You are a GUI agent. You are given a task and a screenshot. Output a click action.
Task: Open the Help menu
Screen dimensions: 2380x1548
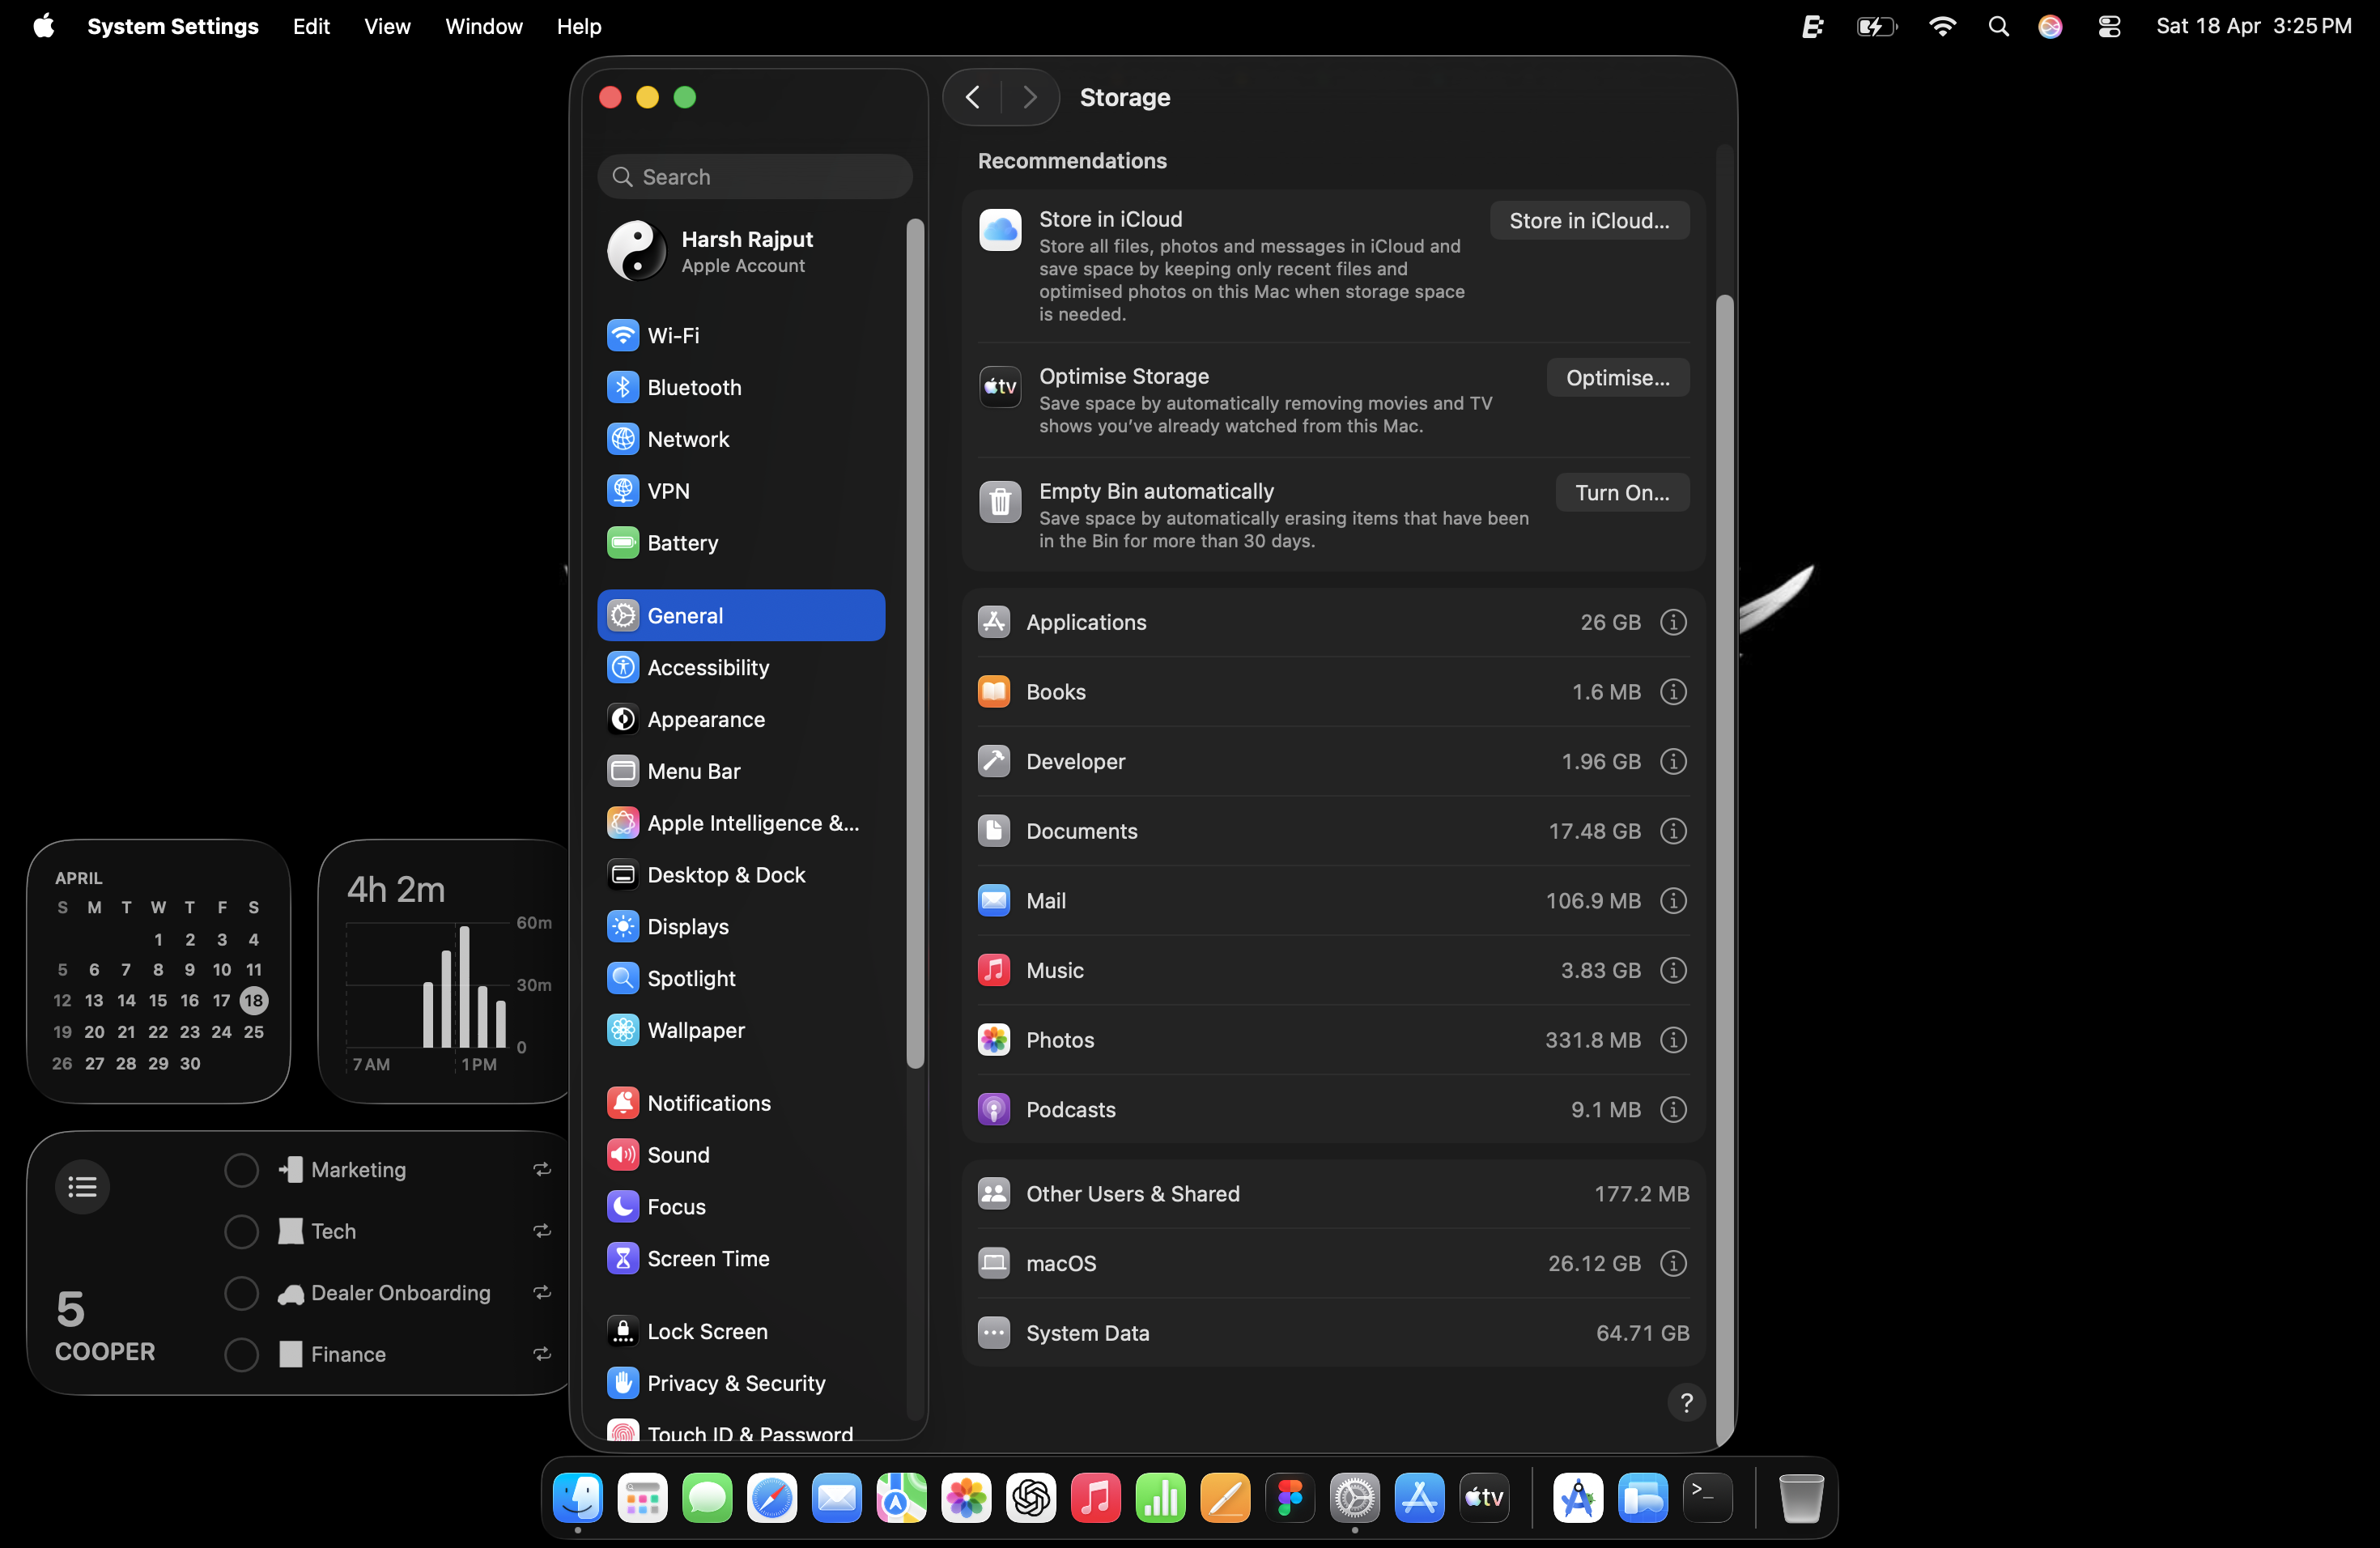(579, 26)
